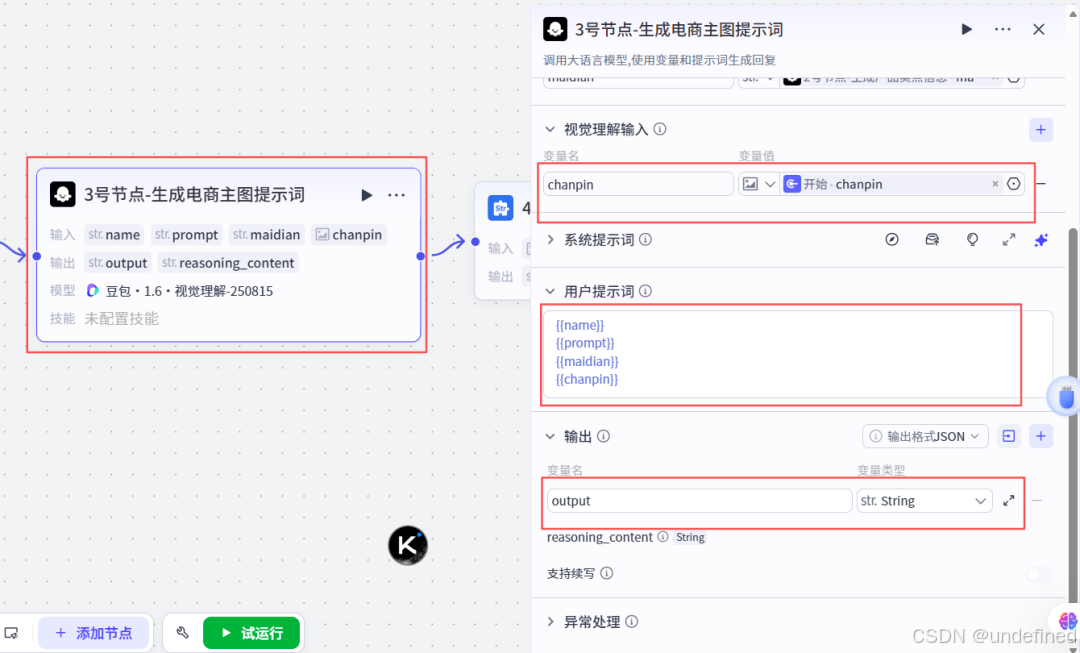Run node 3 from canvas card play icon
The width and height of the screenshot is (1080, 653).
366,195
